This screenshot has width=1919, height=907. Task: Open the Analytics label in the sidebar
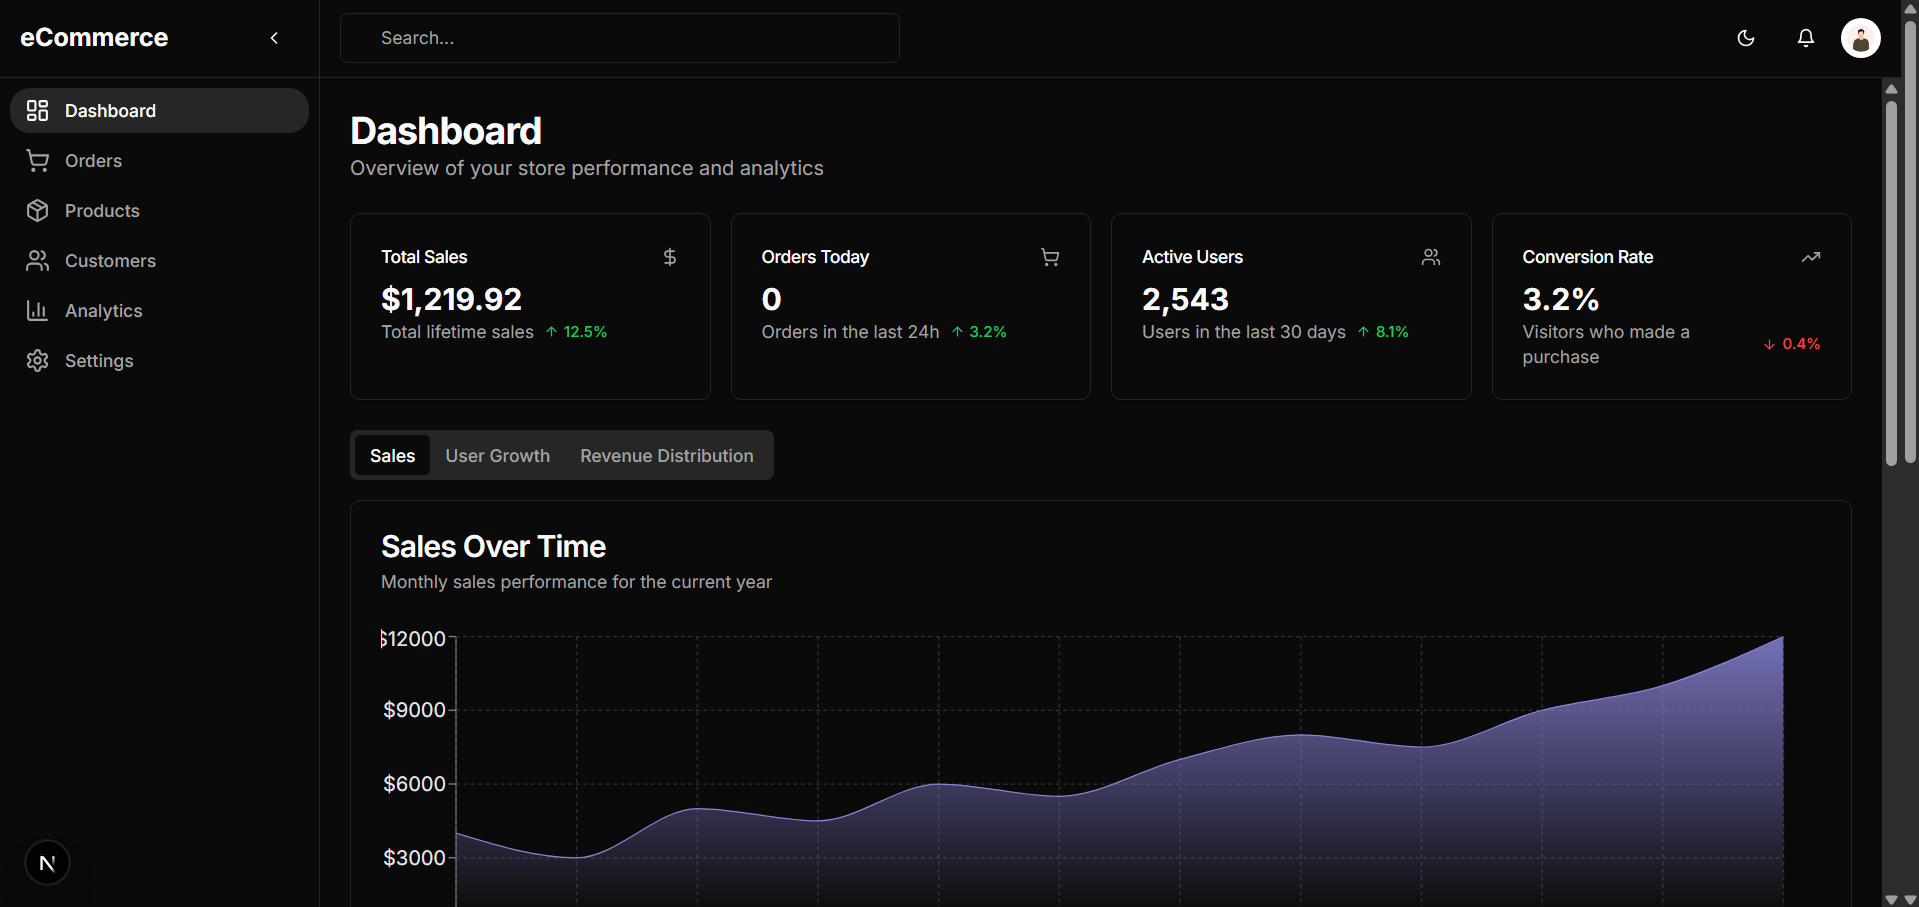[x=103, y=311]
